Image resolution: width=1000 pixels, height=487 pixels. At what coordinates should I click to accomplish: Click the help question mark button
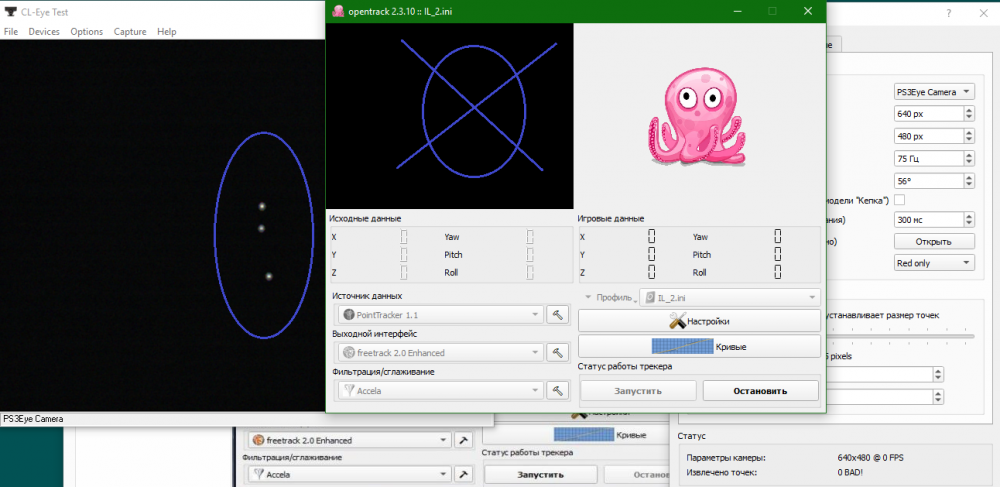(949, 13)
